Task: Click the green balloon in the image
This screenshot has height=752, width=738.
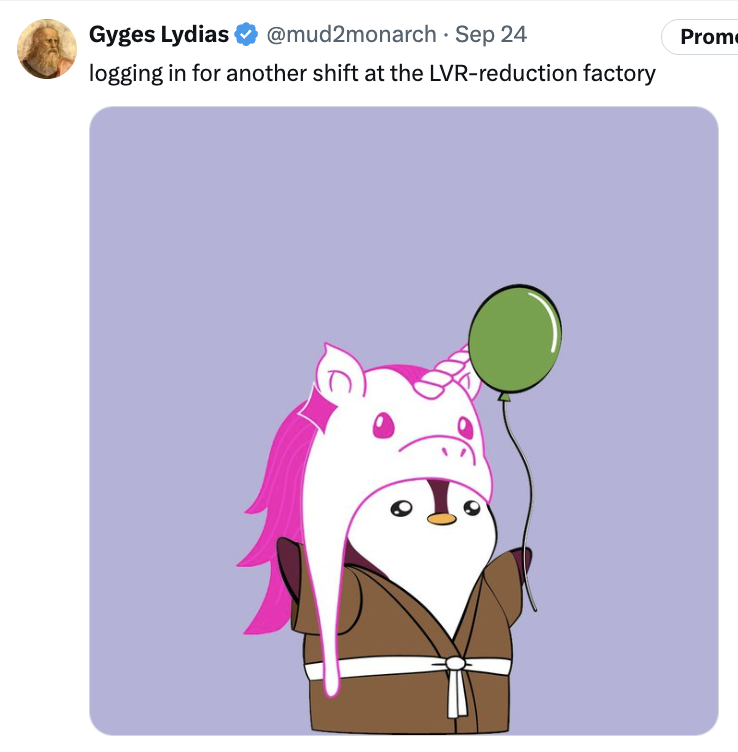Action: coord(515,337)
